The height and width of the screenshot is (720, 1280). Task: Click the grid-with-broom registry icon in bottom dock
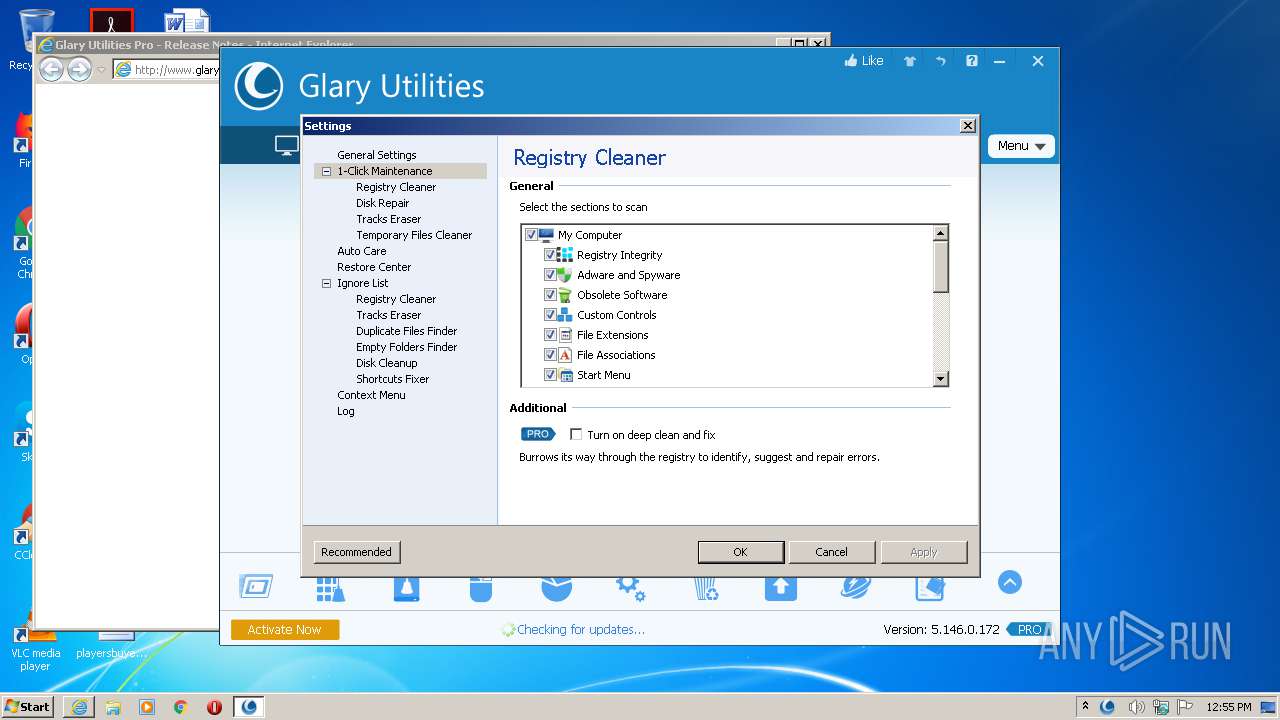pos(330,589)
